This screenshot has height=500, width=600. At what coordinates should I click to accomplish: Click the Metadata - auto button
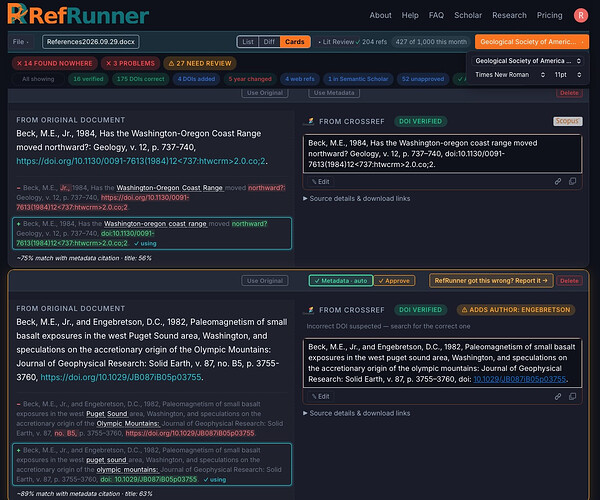[x=341, y=280]
